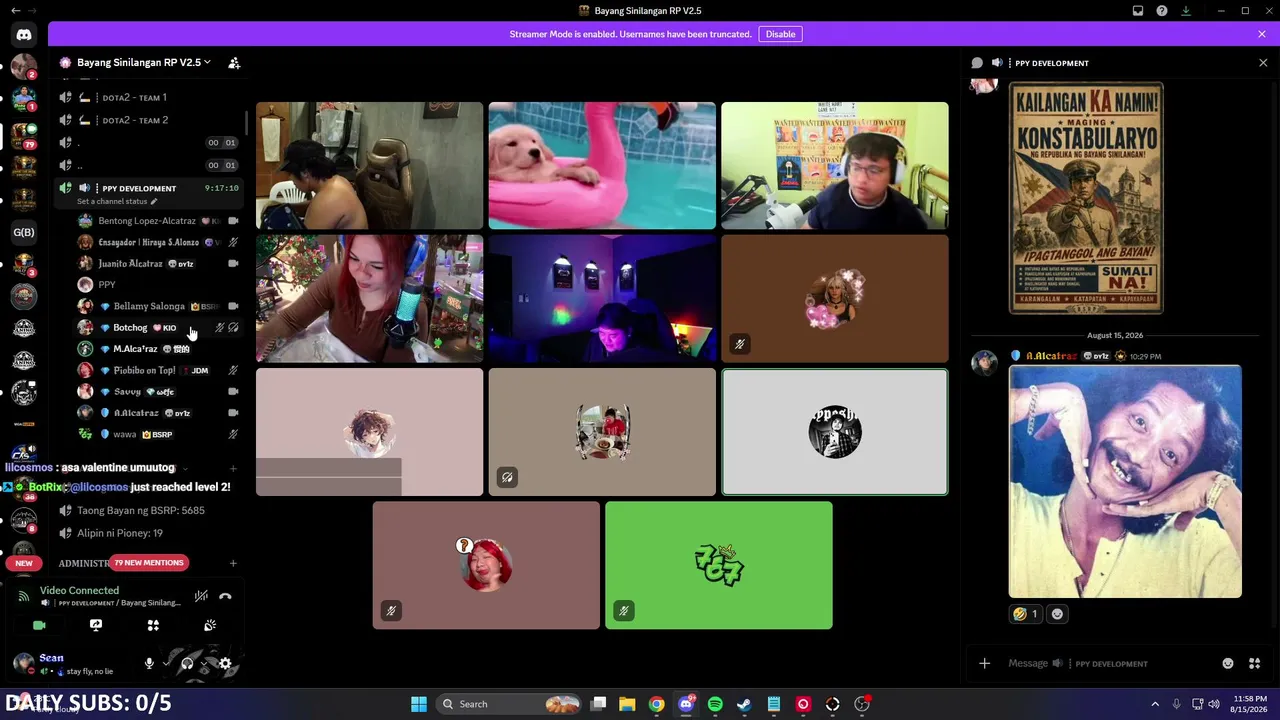Invite members to Bayang Sinilangan server
The image size is (1280, 720).
(234, 62)
